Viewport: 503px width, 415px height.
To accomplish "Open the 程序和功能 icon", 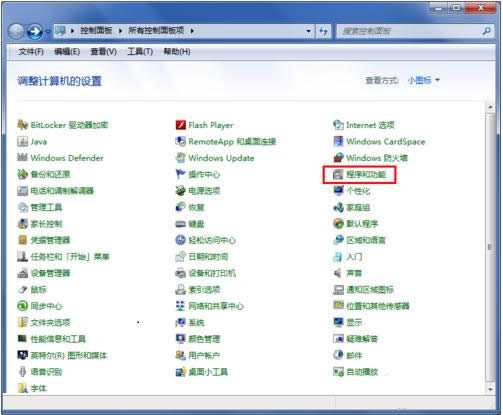I will coord(338,174).
